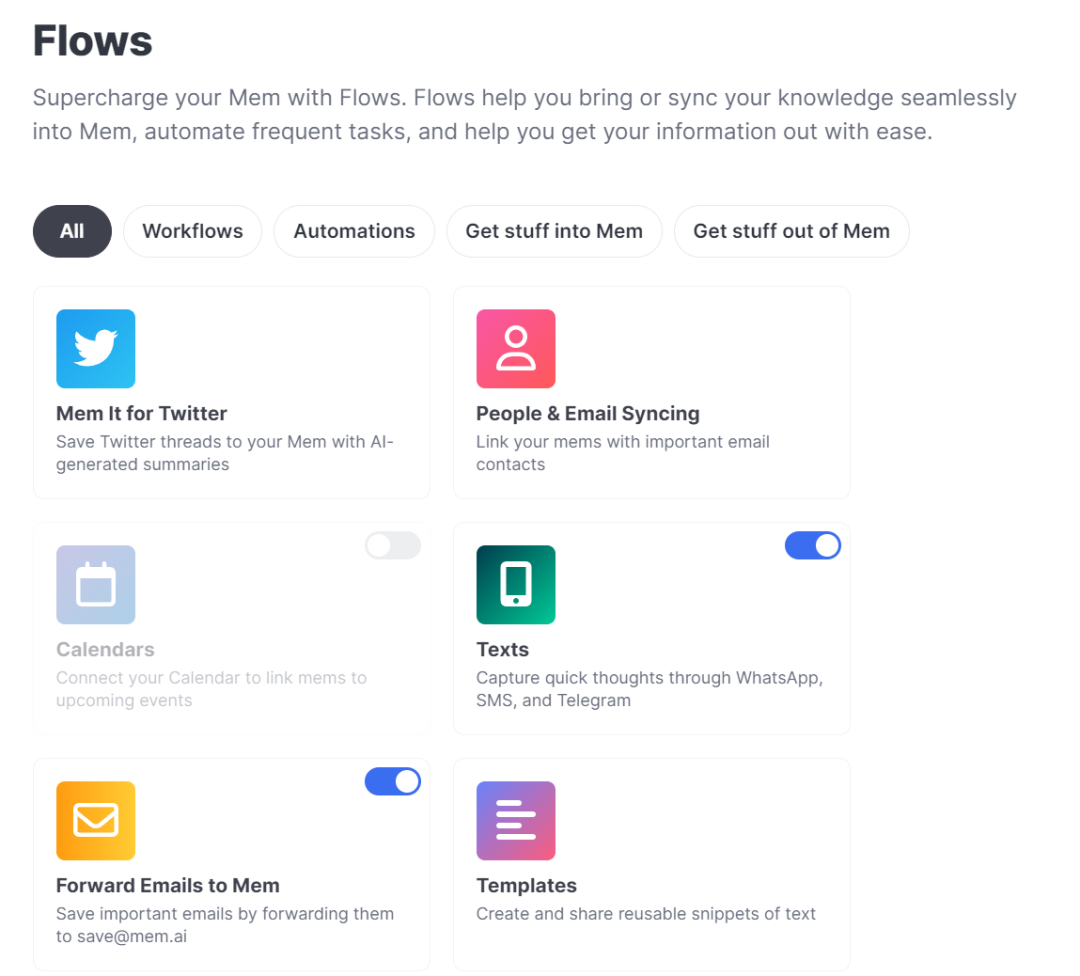Click the Templates title text

526,885
